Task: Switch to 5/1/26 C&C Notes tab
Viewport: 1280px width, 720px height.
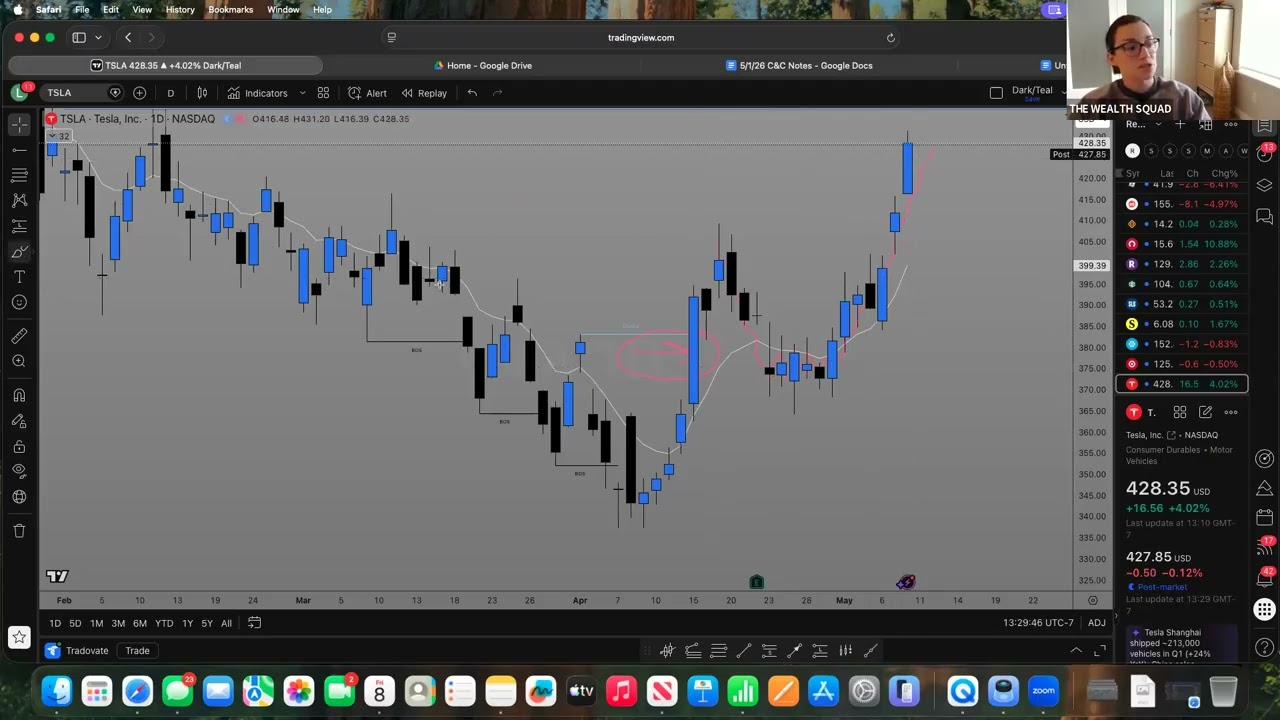Action: tap(798, 66)
